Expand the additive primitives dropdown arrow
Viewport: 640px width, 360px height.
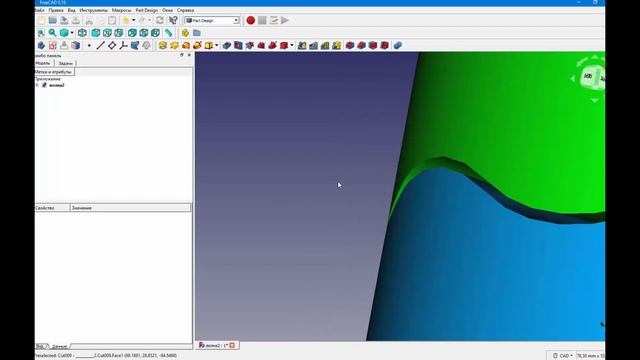coord(216,45)
